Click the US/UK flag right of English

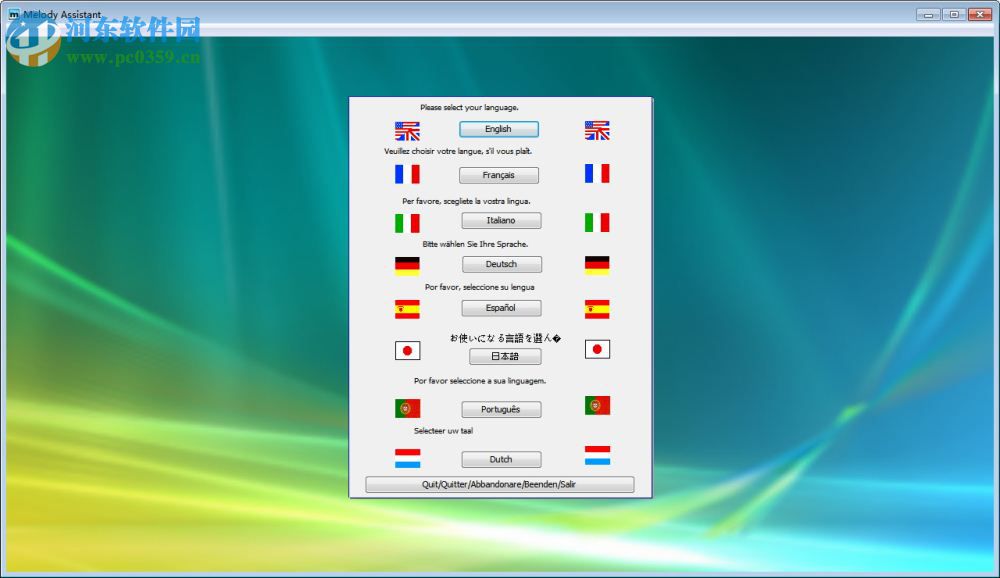[597, 131]
